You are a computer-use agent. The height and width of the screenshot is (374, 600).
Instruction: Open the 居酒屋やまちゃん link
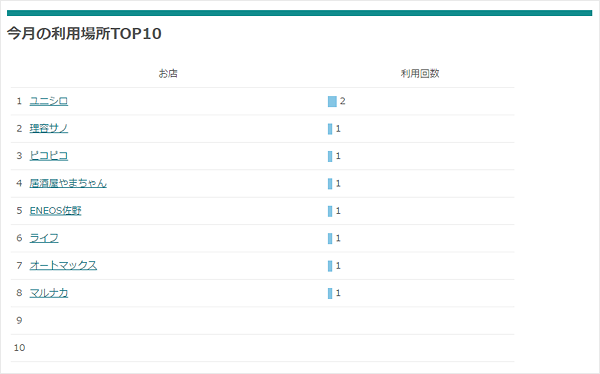click(x=68, y=183)
